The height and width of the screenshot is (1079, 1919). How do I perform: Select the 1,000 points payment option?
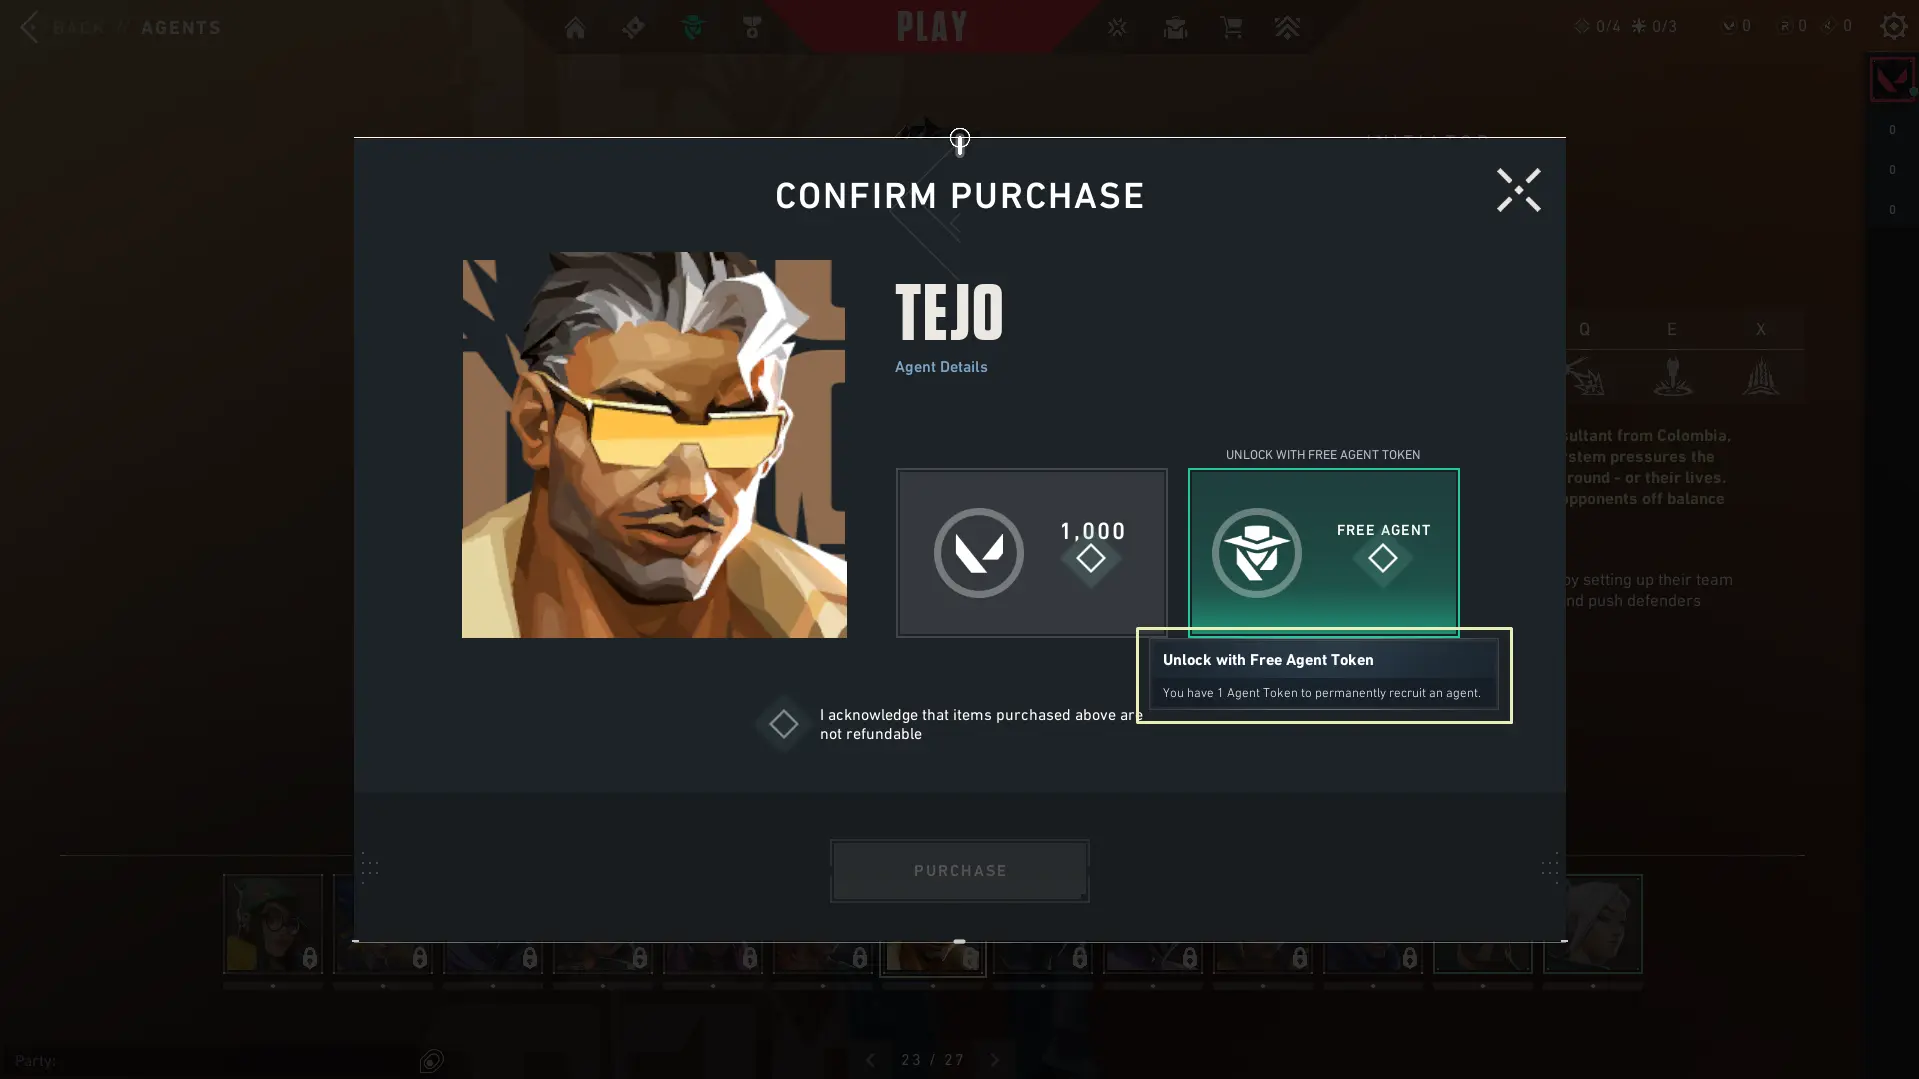click(x=1031, y=552)
